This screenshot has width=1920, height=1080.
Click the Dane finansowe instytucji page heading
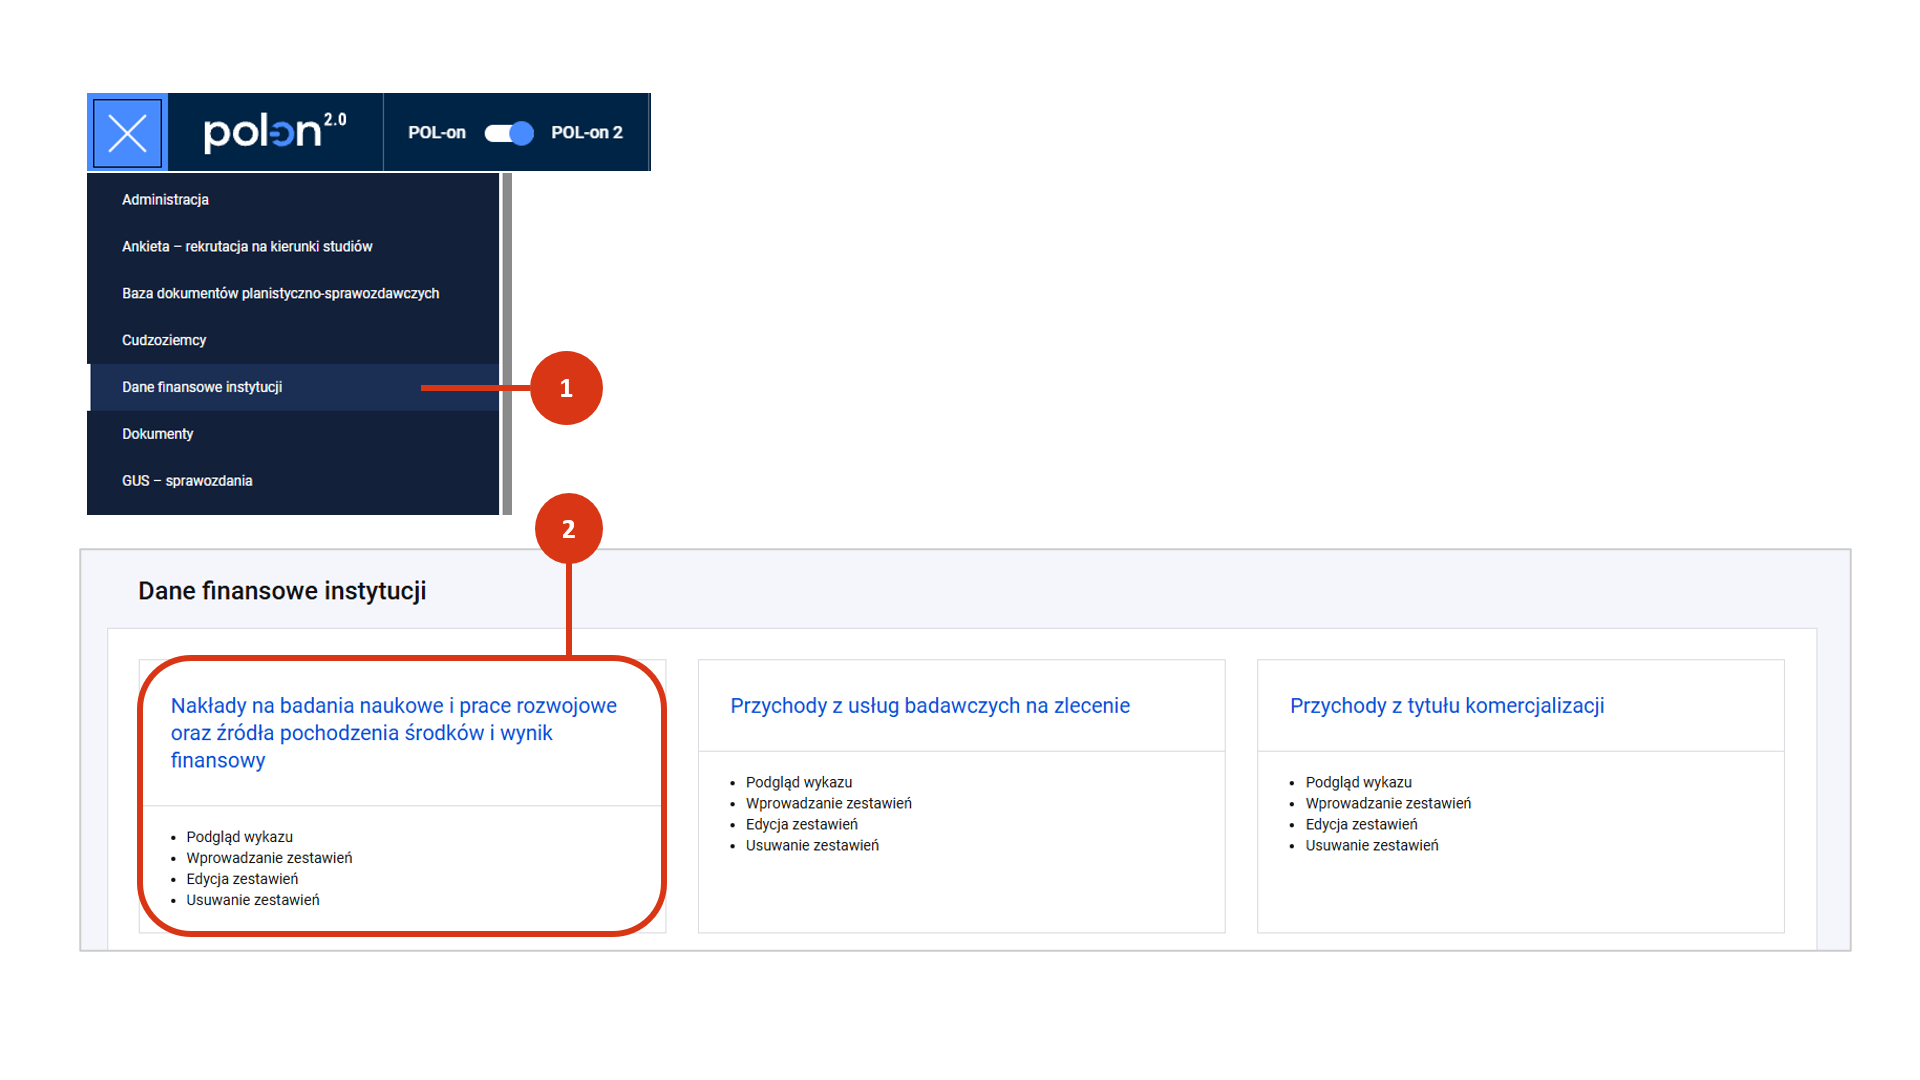point(282,591)
